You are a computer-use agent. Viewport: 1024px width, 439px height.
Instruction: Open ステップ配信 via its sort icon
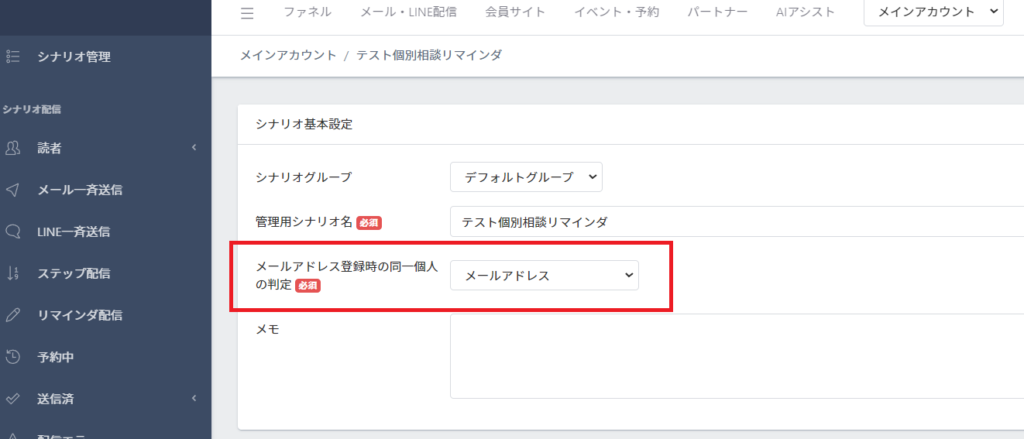pos(13,273)
